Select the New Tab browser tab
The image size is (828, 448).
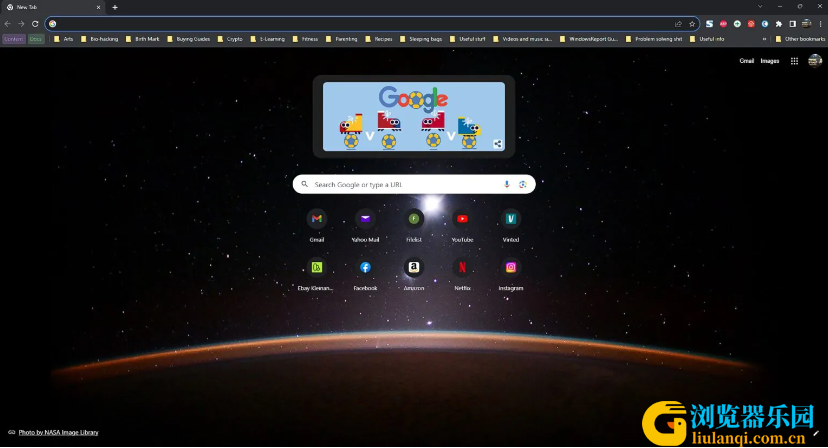tap(52, 7)
